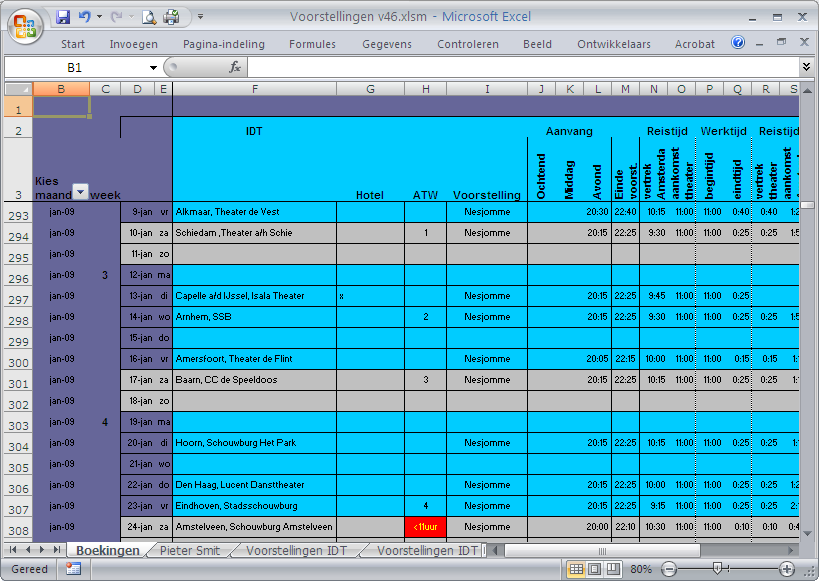The image size is (819, 581).
Task: Select cell 'Capelle a/d IJssel, Isala Theater'
Action: 254,296
